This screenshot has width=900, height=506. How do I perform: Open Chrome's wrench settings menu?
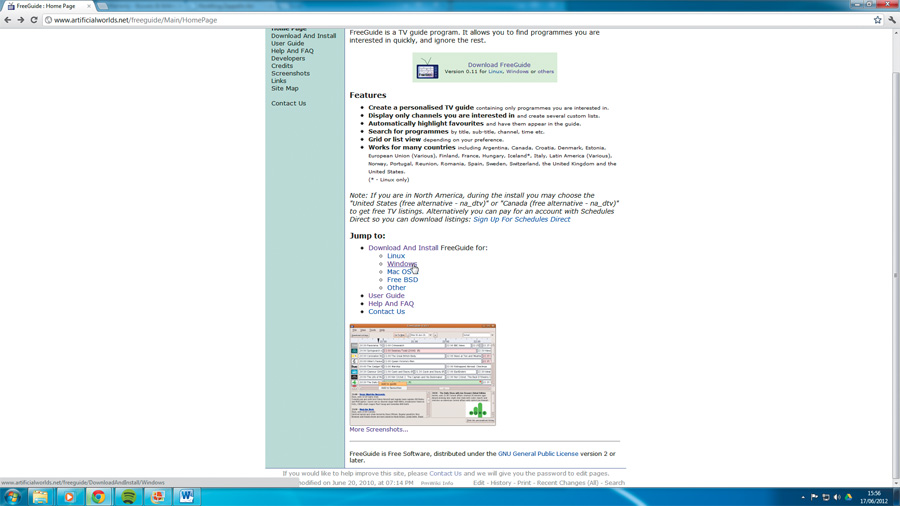892,20
